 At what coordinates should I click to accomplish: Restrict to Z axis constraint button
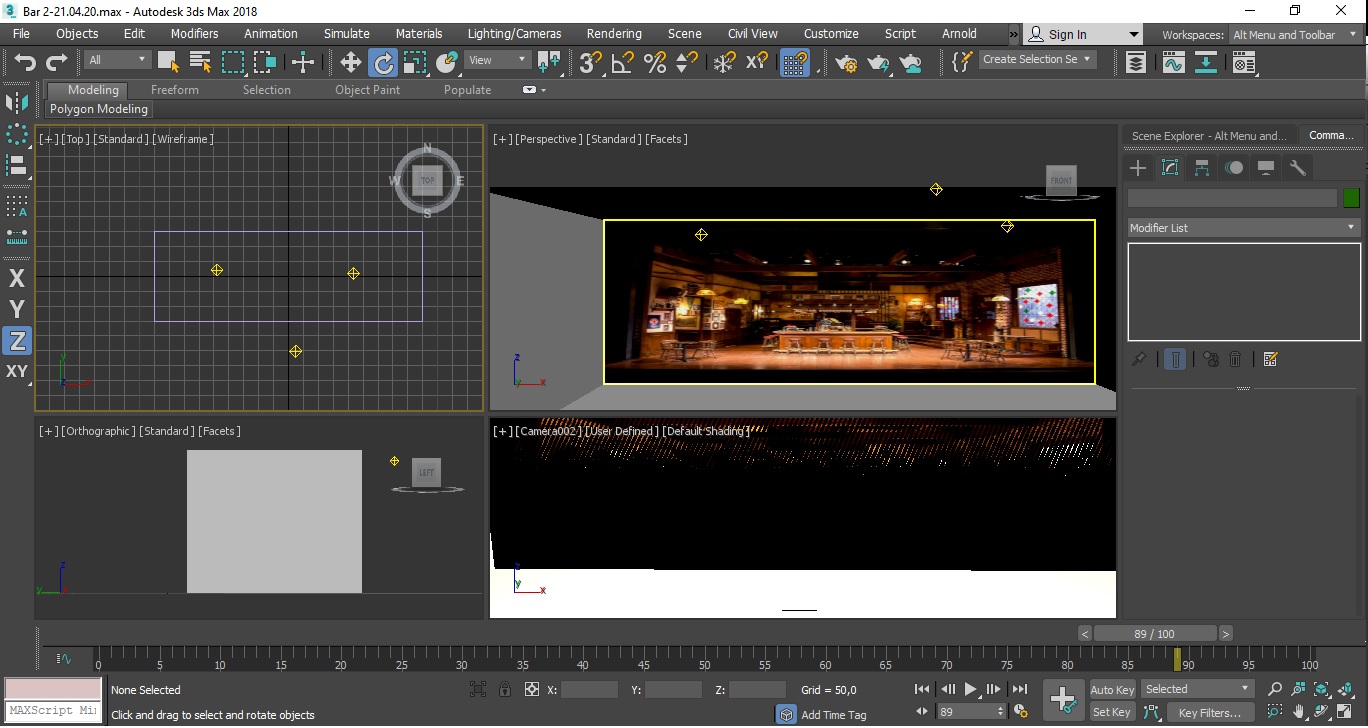[17, 341]
